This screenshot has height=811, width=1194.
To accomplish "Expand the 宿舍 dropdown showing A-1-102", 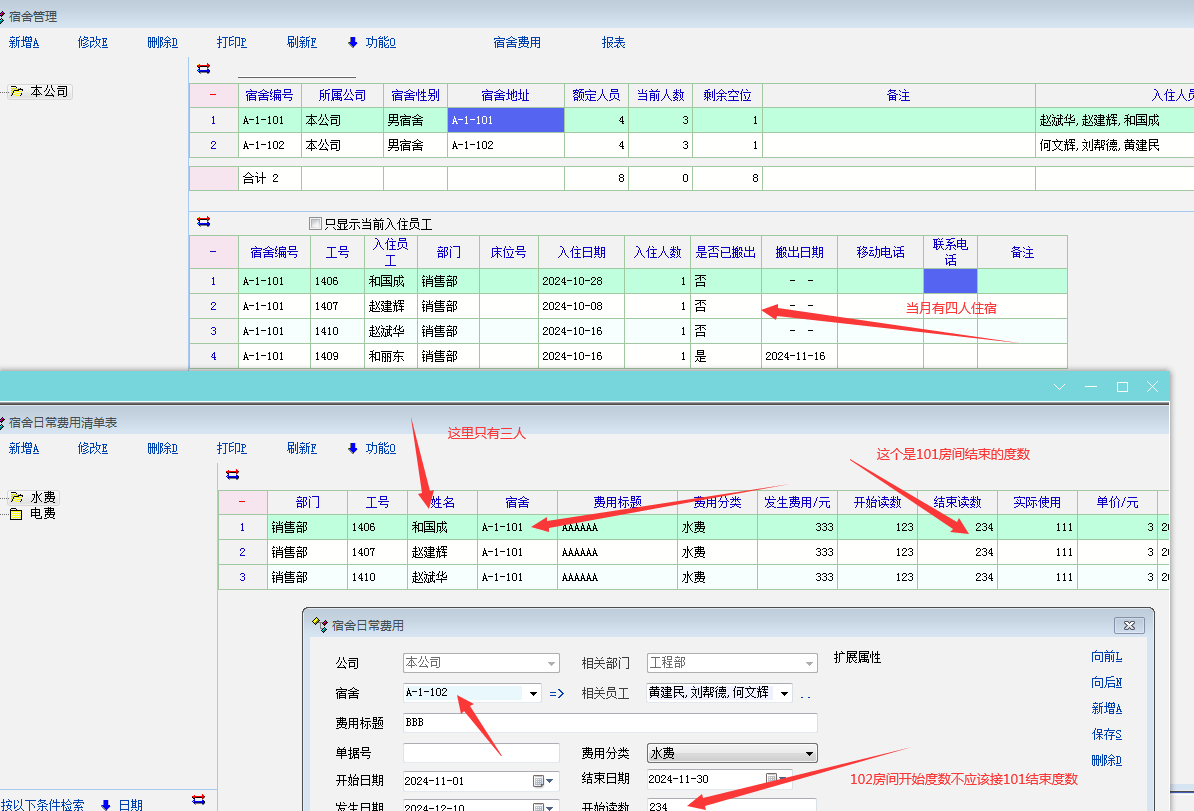I will point(533,693).
